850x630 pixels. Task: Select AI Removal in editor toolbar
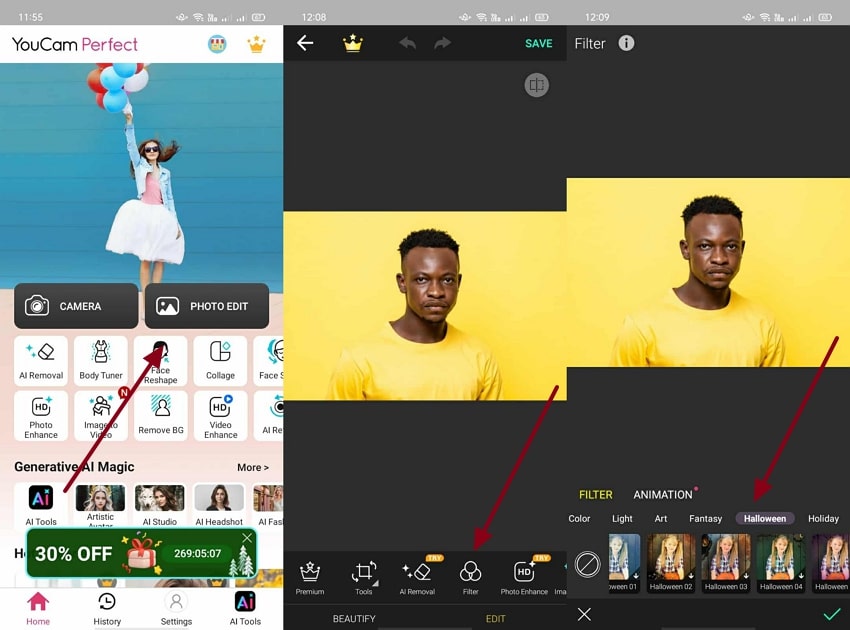coord(417,578)
